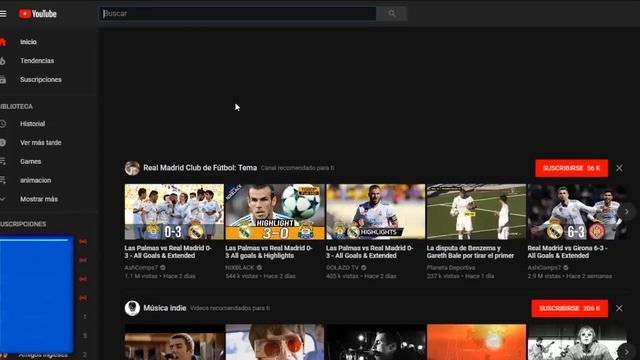Viewport: 640px width, 360px height.
Task: Subscribe to Música indie 206 K
Action: (x=569, y=309)
